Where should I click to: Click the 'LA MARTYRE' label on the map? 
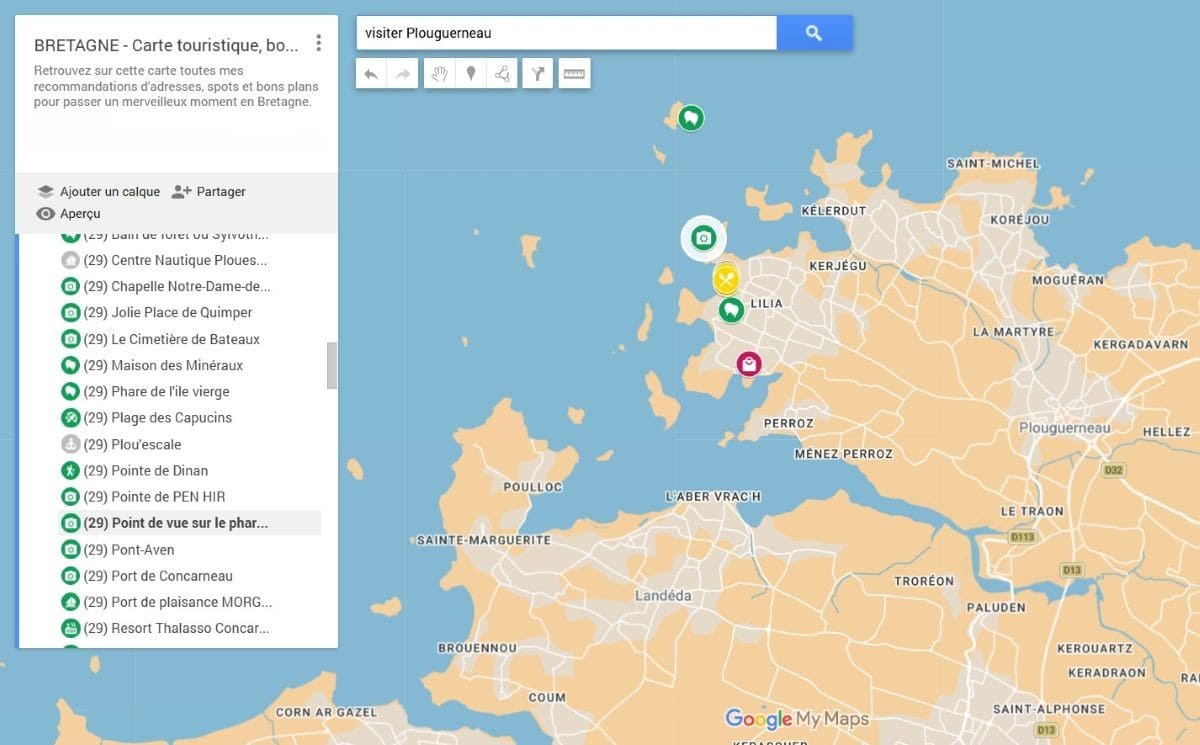1013,331
